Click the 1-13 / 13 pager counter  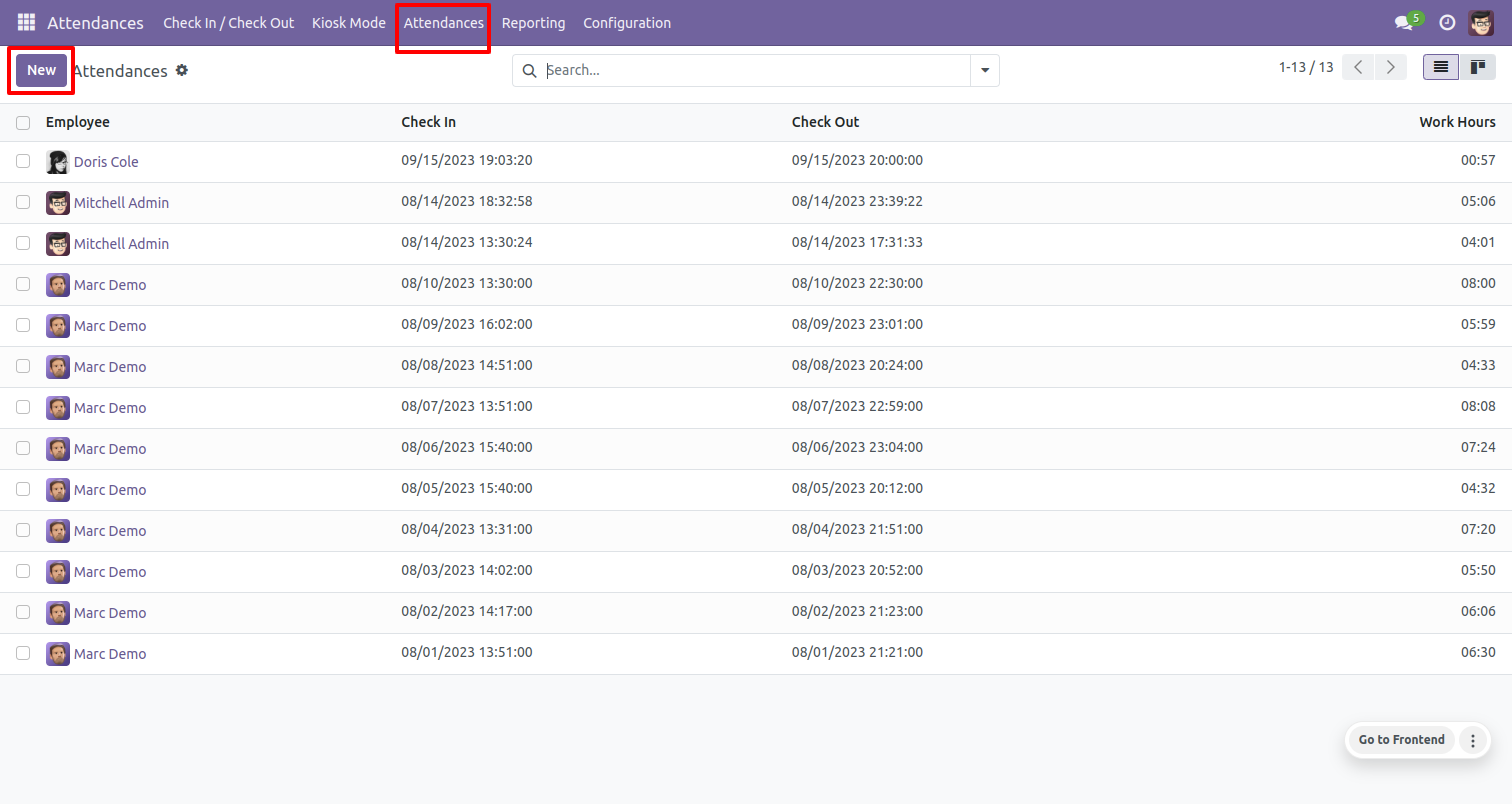(1306, 67)
